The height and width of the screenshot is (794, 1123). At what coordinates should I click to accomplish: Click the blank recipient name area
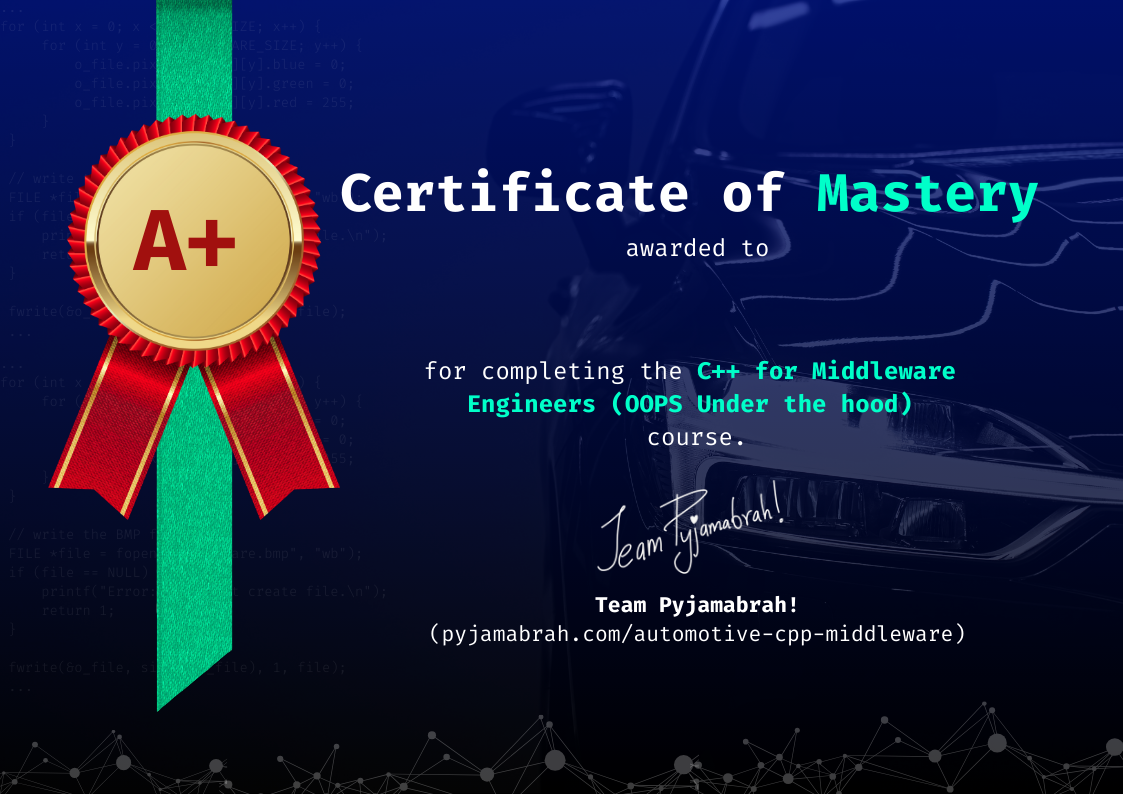pyautogui.click(x=697, y=310)
